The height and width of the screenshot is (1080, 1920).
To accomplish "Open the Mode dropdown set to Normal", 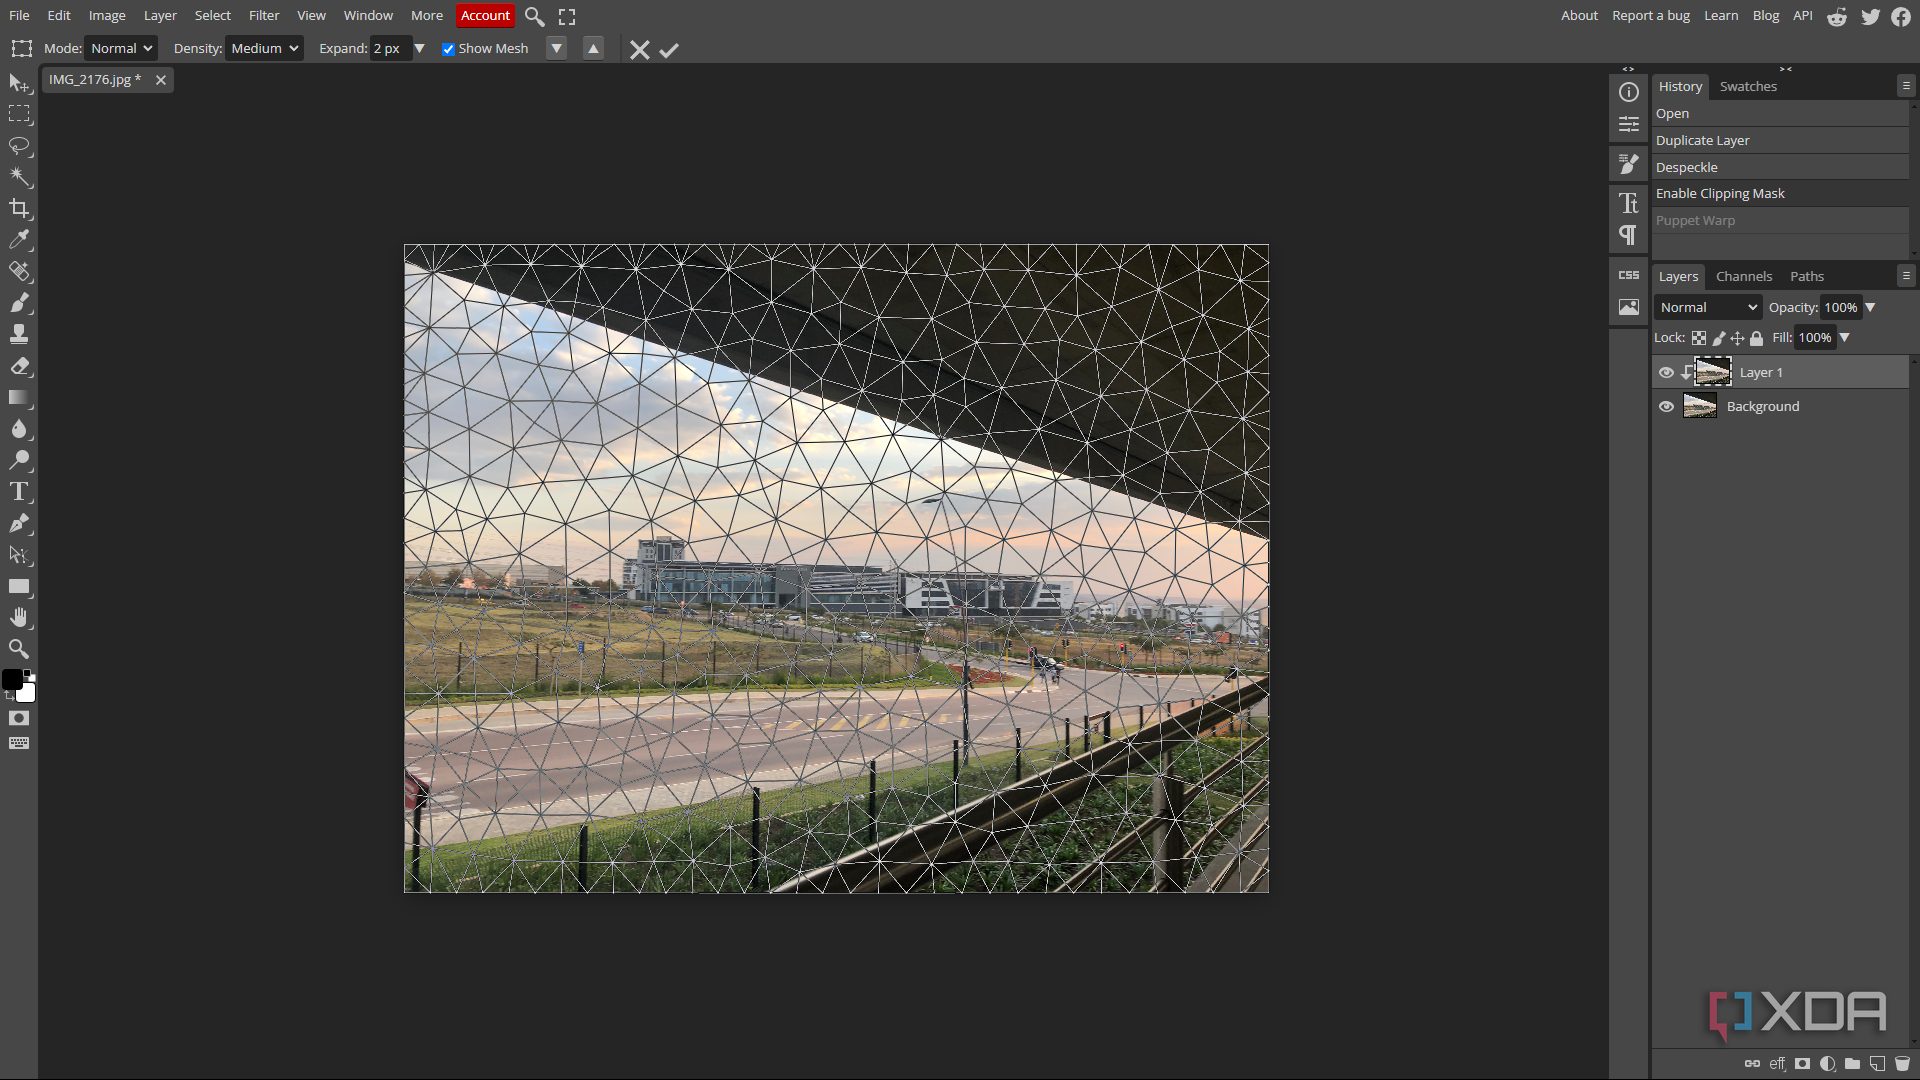I will 121,49.
